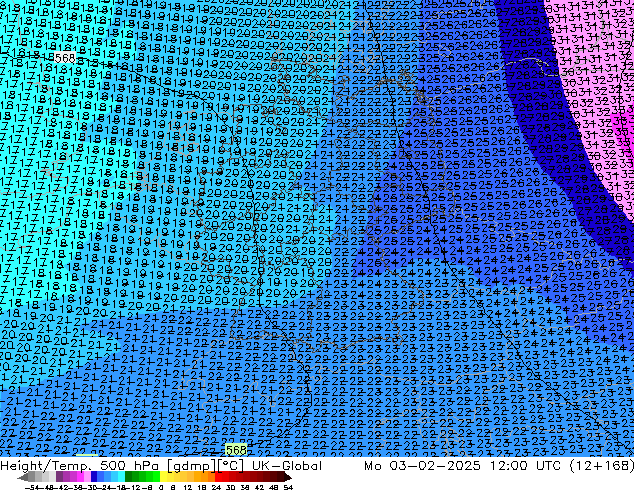The width and height of the screenshot is (634, 490).
Task: Click the '12:00 UTC (12+168)' time text
Action: click(562, 466)
